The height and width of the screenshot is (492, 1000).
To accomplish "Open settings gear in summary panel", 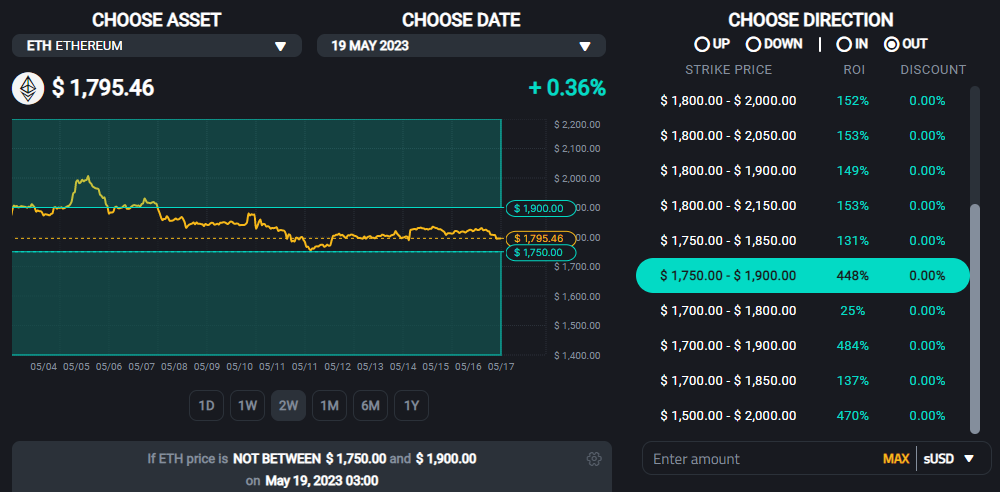I will point(594,458).
